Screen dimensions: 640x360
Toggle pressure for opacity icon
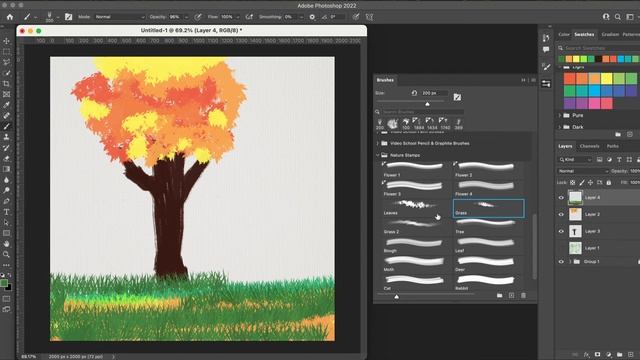198,17
